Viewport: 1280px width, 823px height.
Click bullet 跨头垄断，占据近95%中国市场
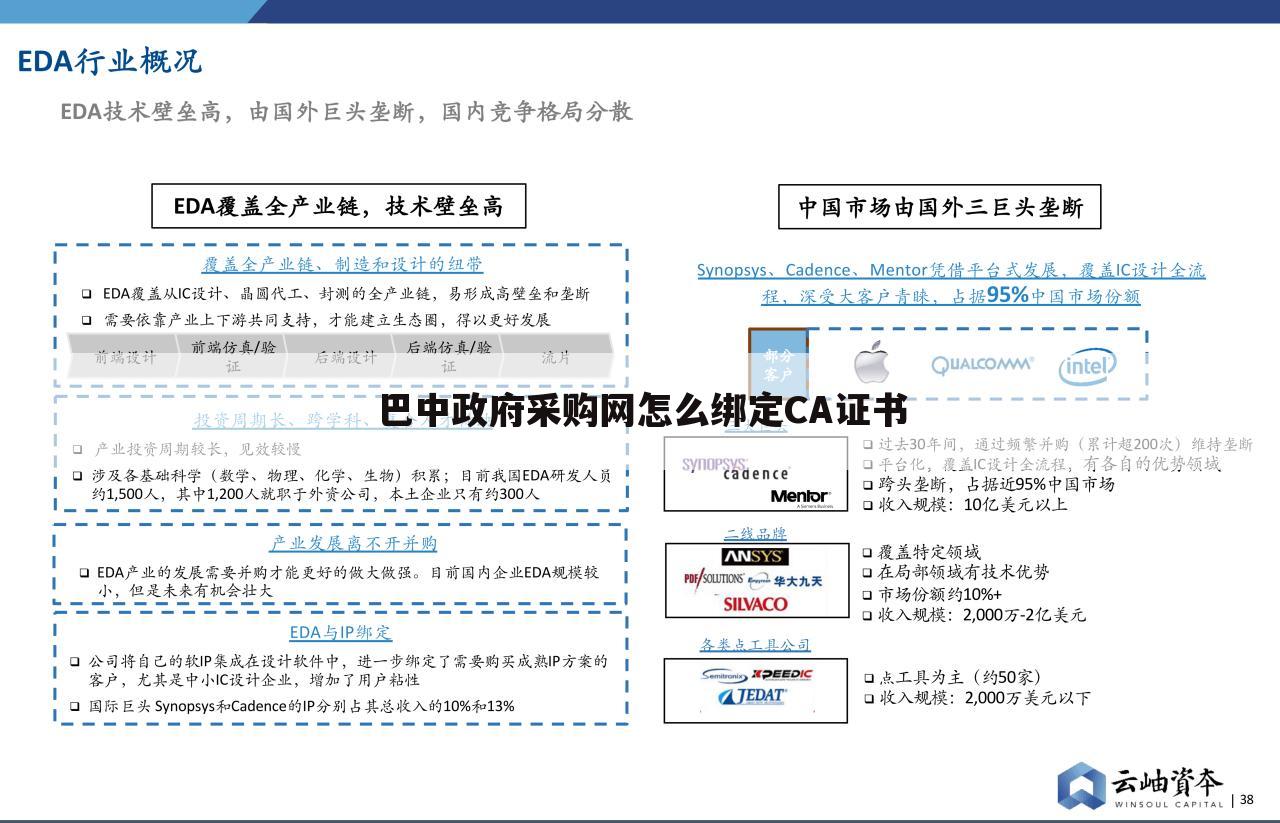989,484
